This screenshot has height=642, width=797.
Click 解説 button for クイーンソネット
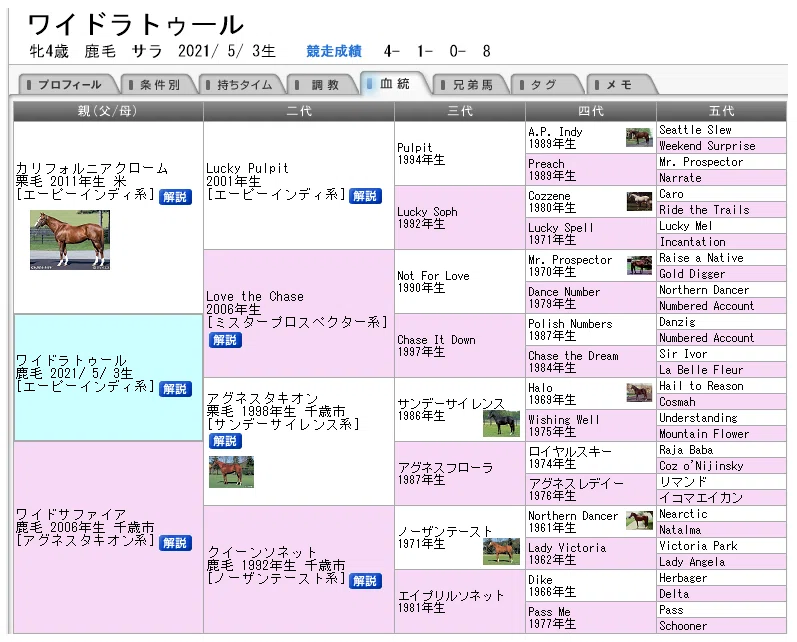[365, 580]
